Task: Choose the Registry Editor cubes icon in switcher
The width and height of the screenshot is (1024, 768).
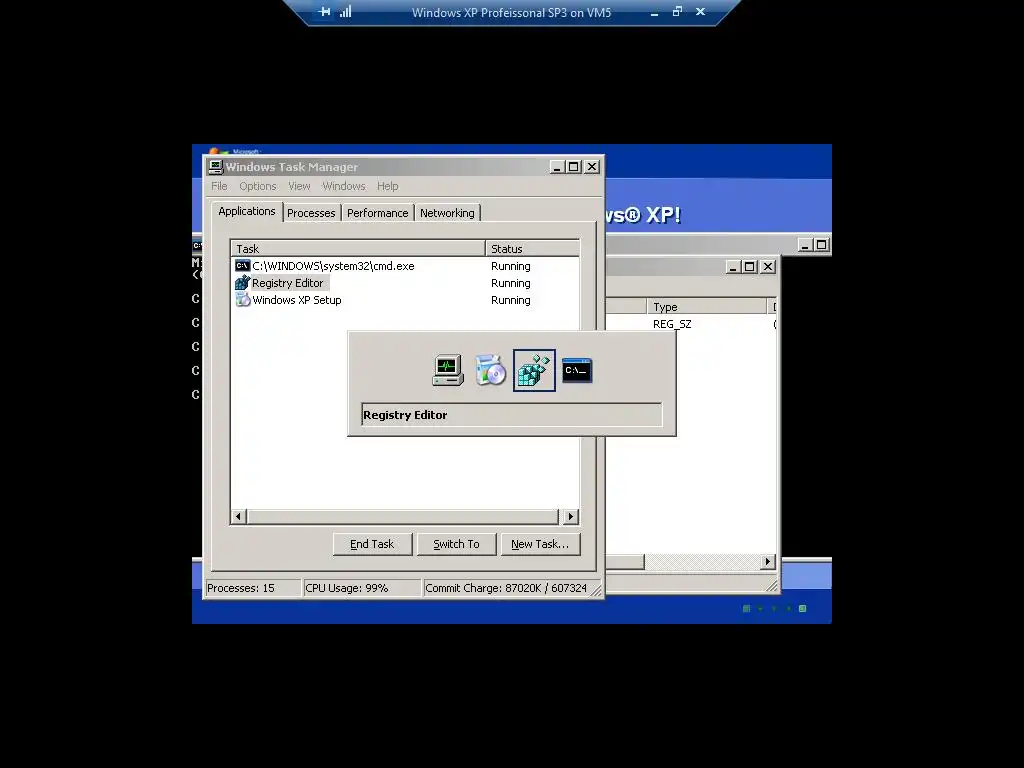Action: (x=534, y=370)
